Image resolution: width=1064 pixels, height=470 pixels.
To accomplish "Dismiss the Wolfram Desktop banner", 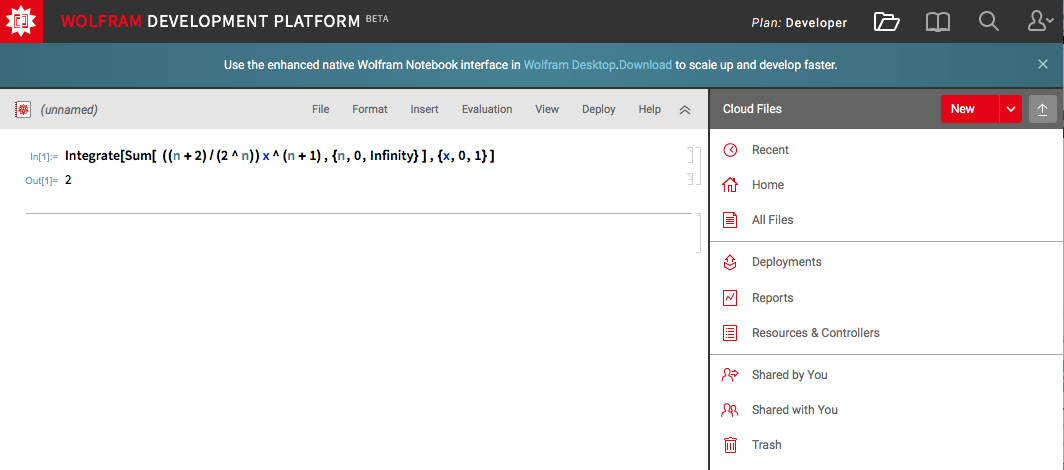I will click(1043, 64).
